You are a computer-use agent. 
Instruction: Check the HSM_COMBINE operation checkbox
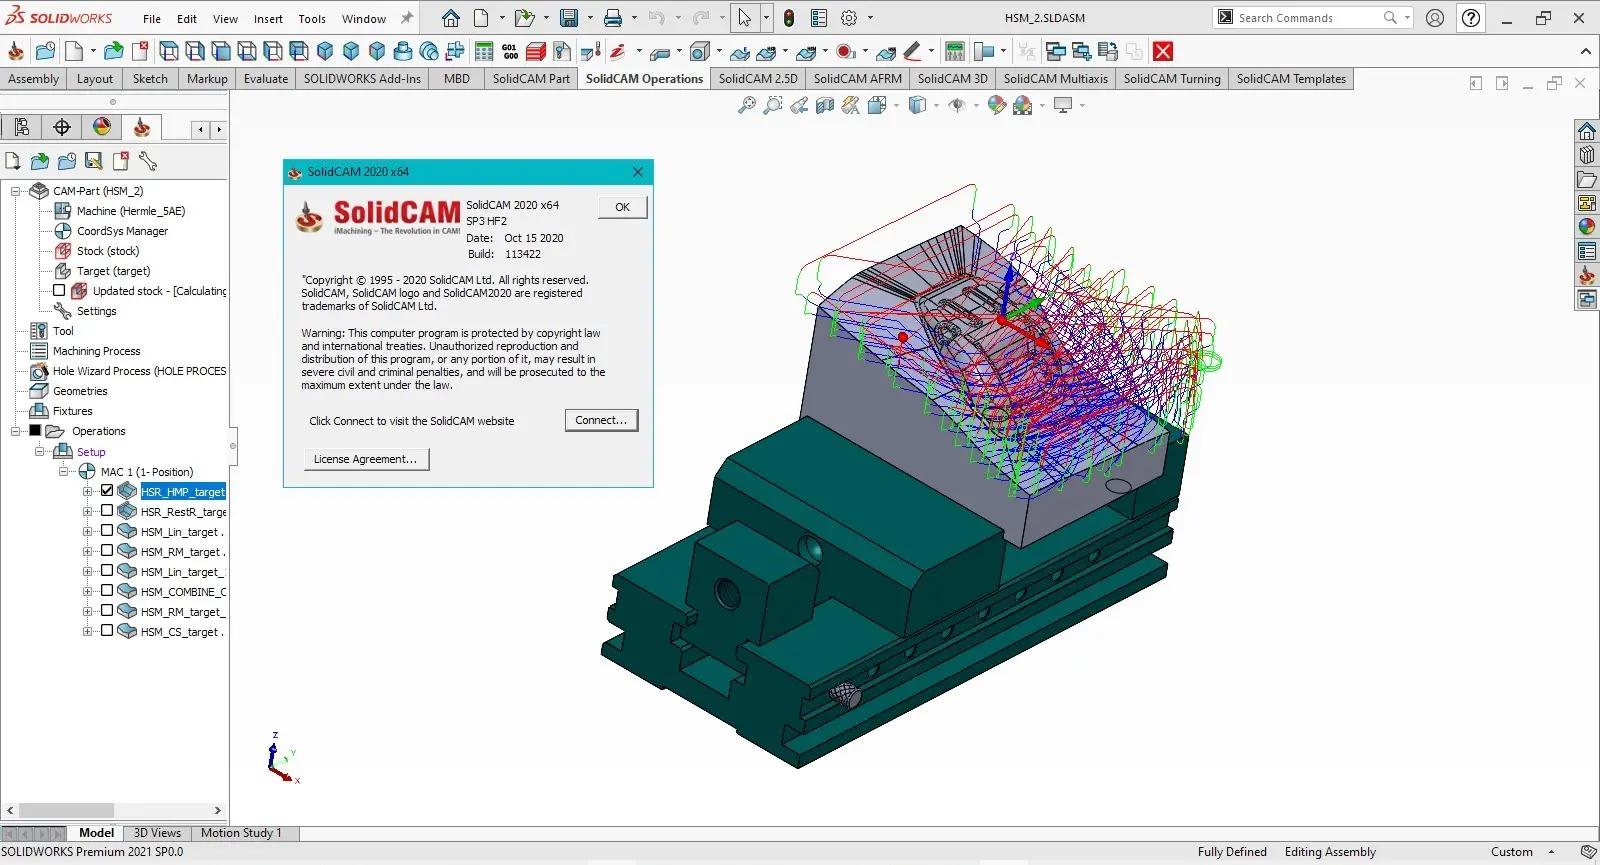[107, 591]
